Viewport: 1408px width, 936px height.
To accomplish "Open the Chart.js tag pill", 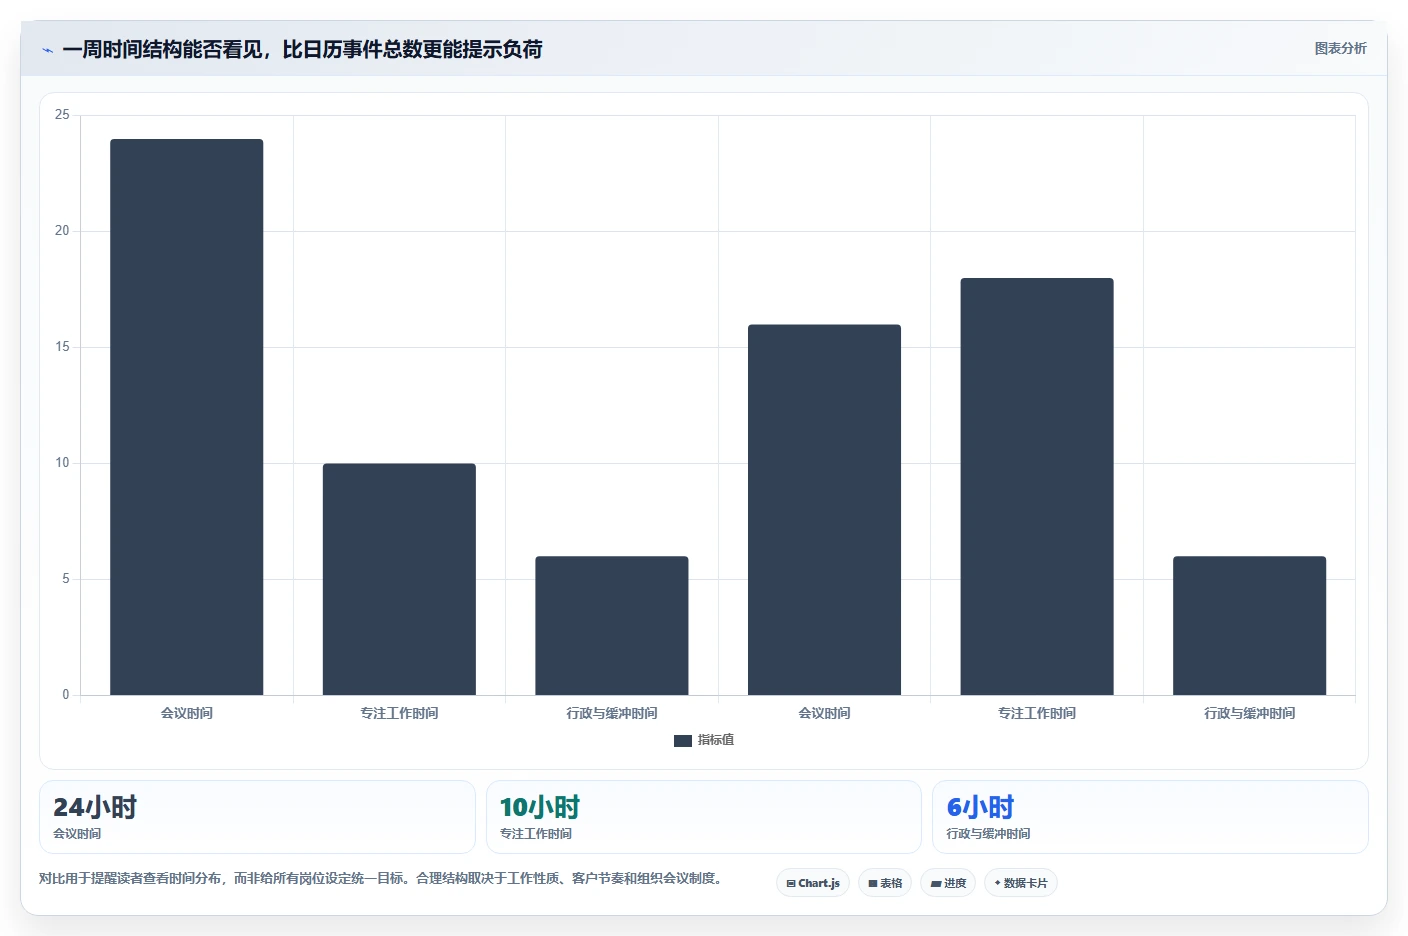I will point(813,883).
